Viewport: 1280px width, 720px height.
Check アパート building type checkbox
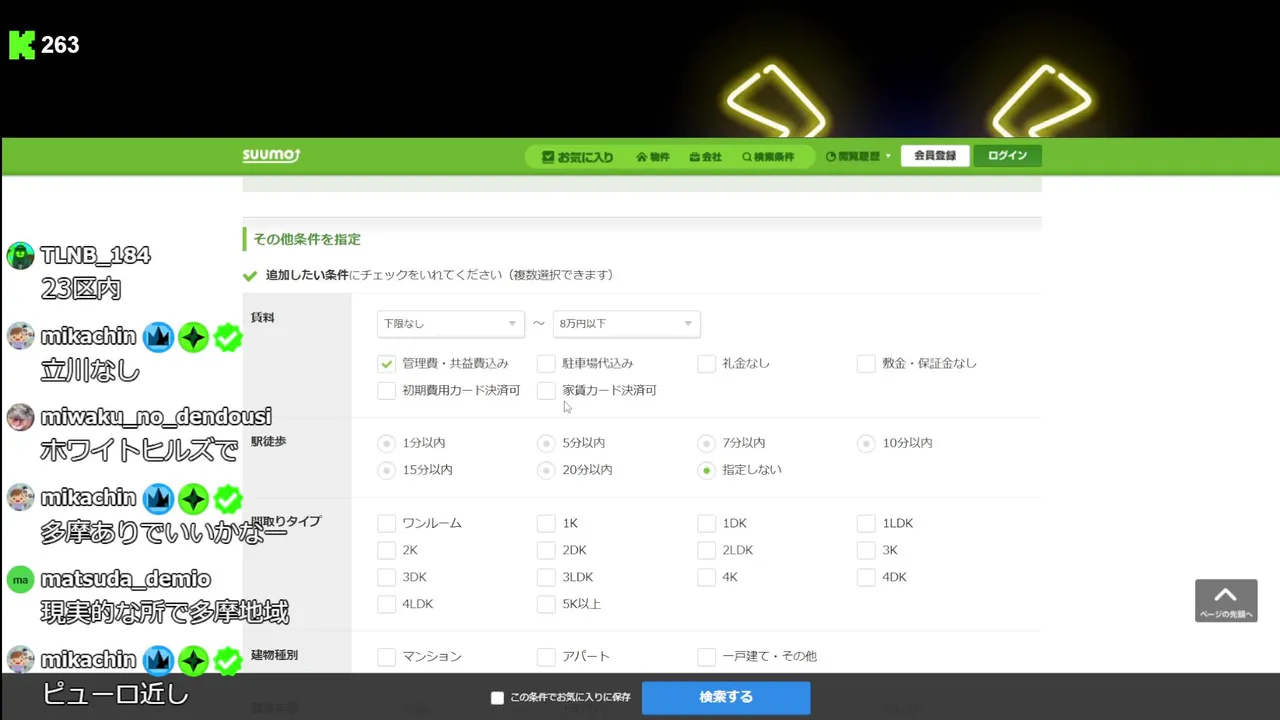(546, 657)
